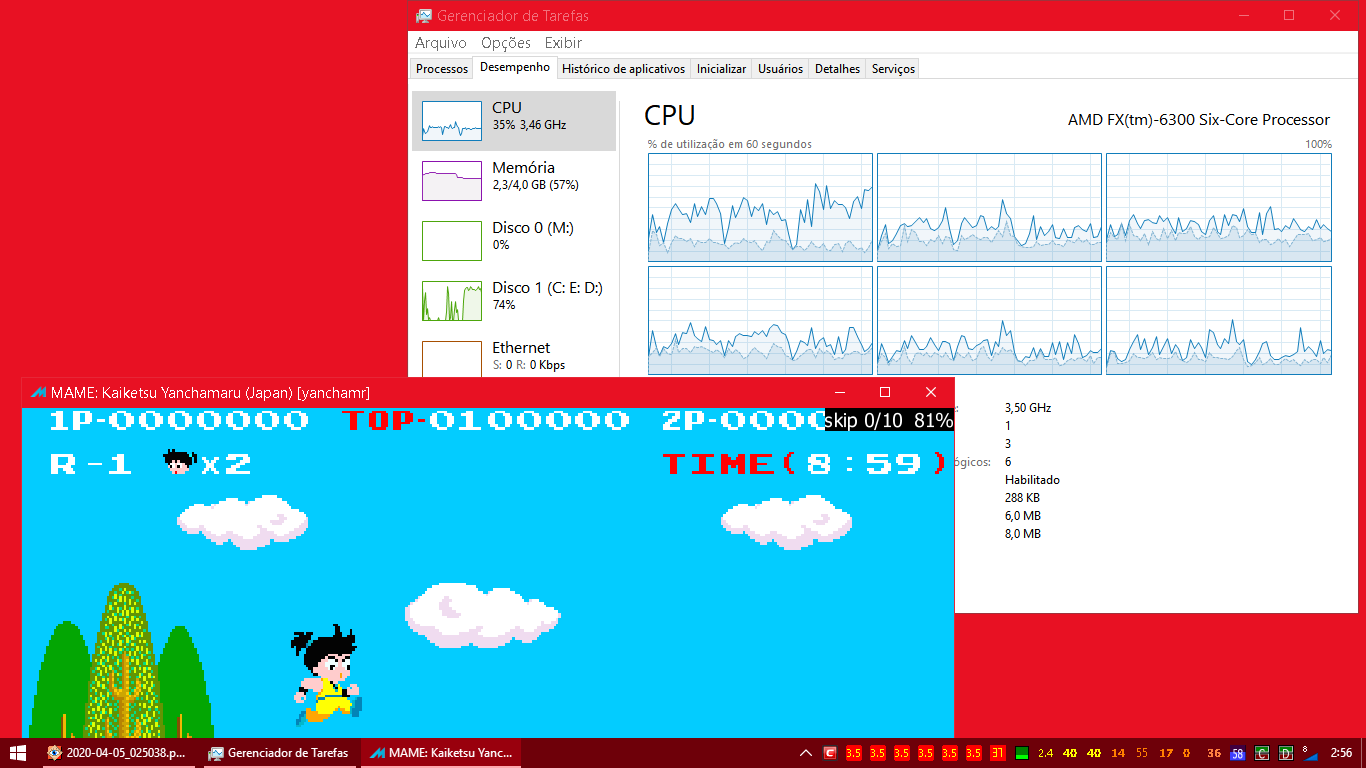Open the Detalhes tab
The width and height of the screenshot is (1366, 768).
(x=837, y=69)
